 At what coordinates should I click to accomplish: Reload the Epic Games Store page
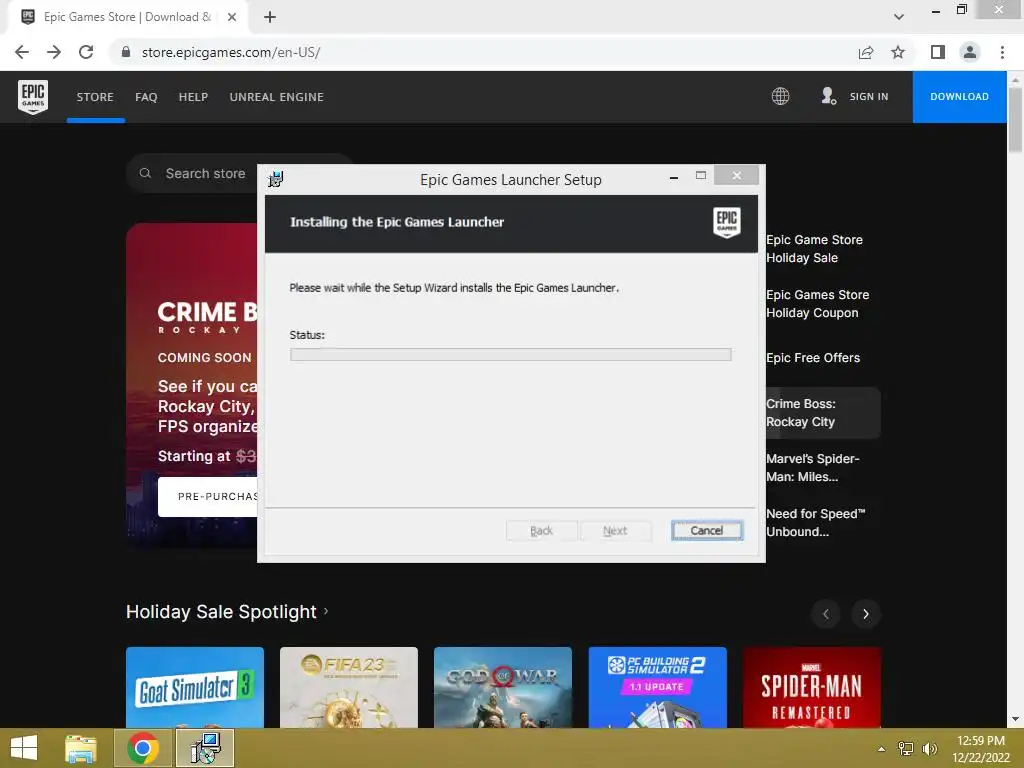coord(86,52)
